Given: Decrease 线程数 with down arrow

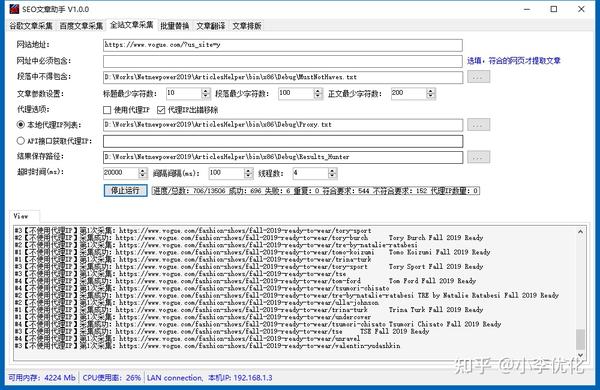Looking at the screenshot, I should (332, 176).
